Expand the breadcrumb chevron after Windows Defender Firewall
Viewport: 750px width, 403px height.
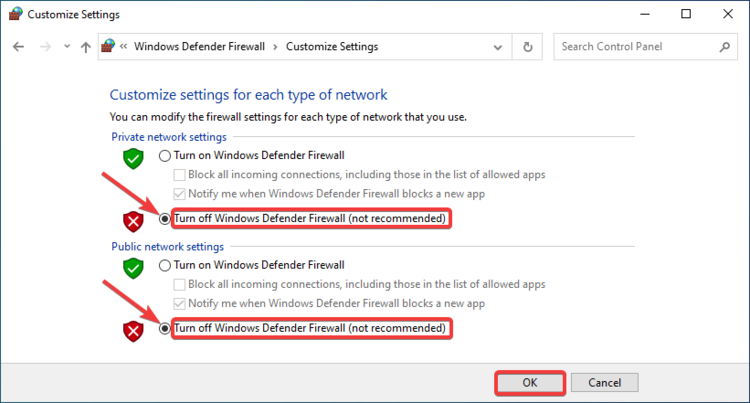point(275,47)
